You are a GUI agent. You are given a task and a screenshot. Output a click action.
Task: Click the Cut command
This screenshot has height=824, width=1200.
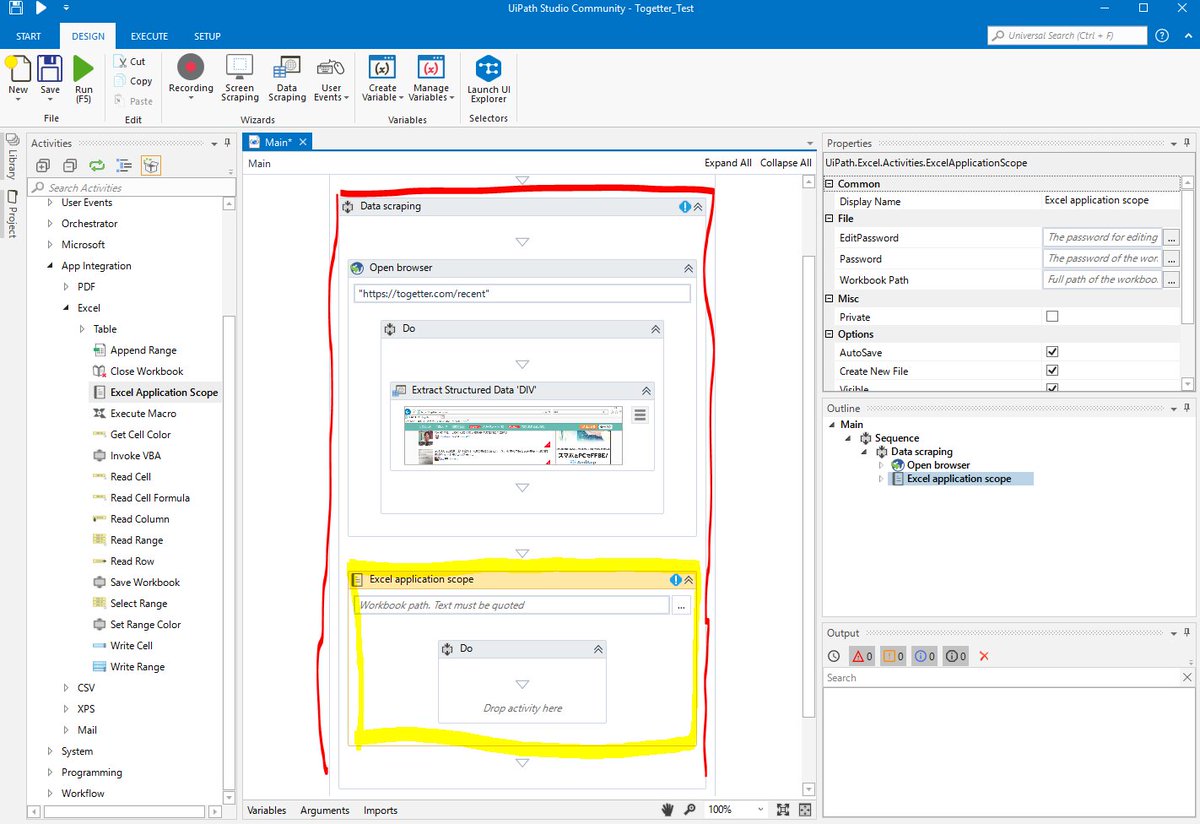pos(131,61)
